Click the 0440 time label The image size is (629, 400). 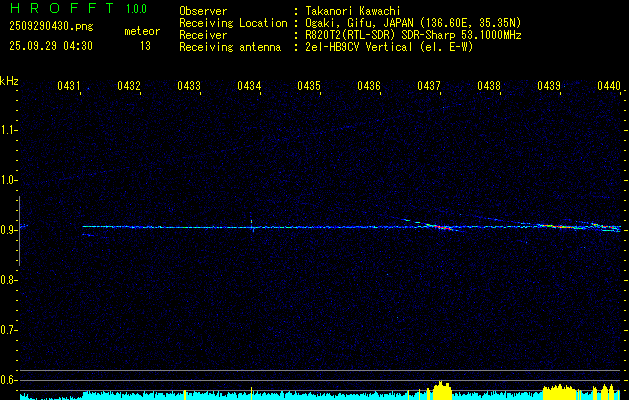(609, 86)
